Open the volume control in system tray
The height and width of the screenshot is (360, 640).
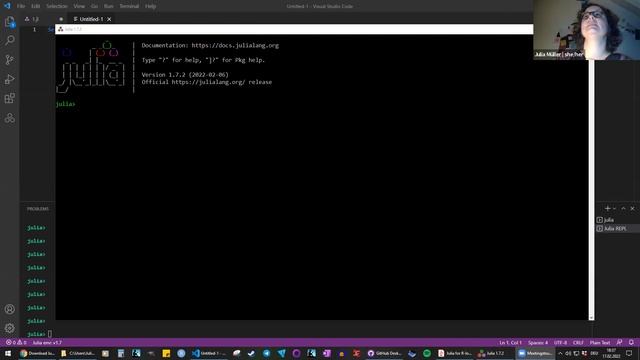click(568, 353)
